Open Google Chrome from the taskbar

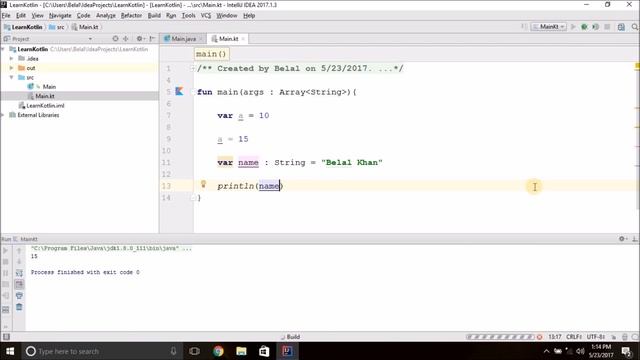coord(218,351)
